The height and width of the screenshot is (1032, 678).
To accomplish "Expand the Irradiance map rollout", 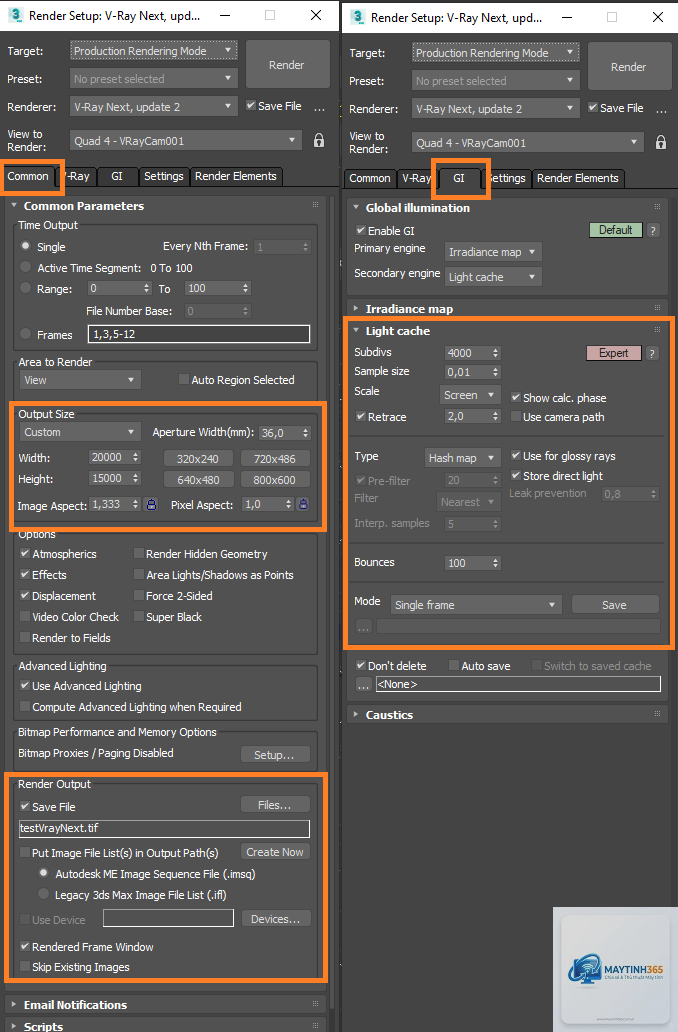I will pos(409,309).
